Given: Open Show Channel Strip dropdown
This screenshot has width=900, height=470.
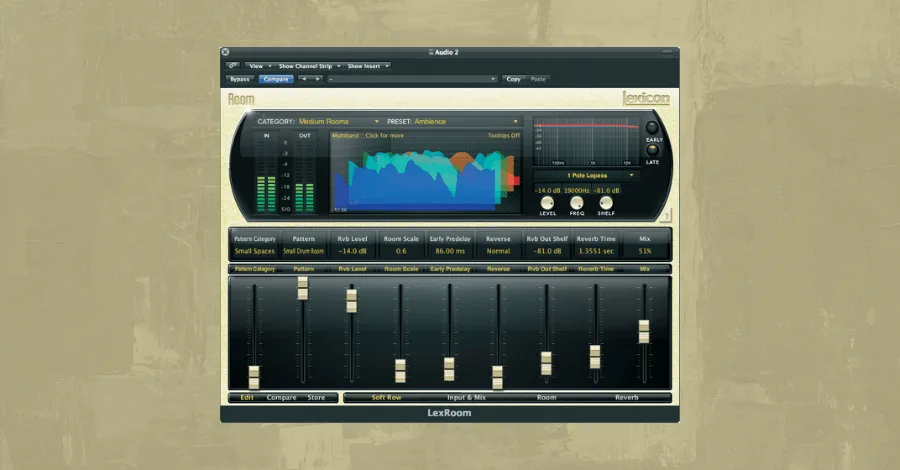Looking at the screenshot, I should click(309, 66).
